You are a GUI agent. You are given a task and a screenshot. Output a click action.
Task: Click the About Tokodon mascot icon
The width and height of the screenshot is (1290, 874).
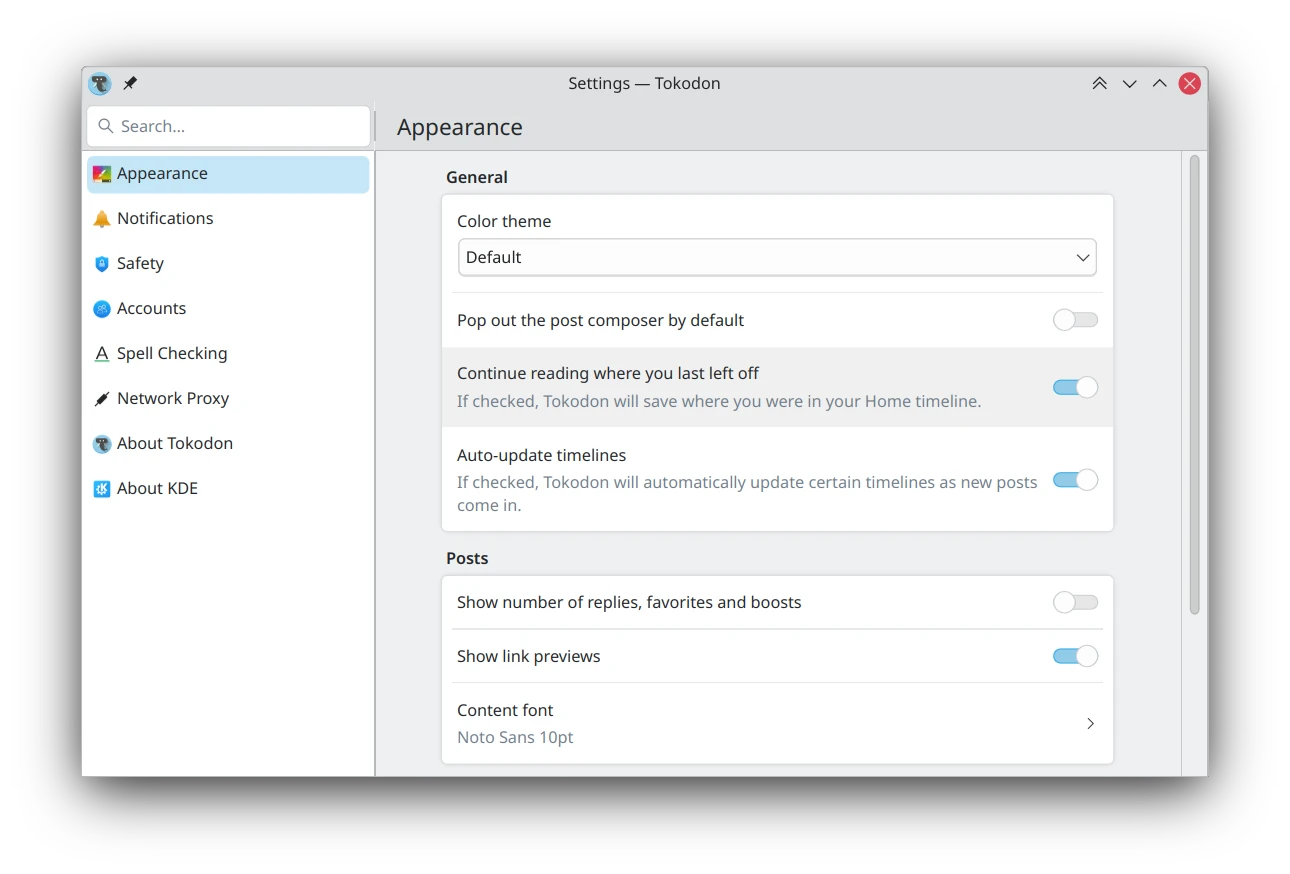pos(101,444)
